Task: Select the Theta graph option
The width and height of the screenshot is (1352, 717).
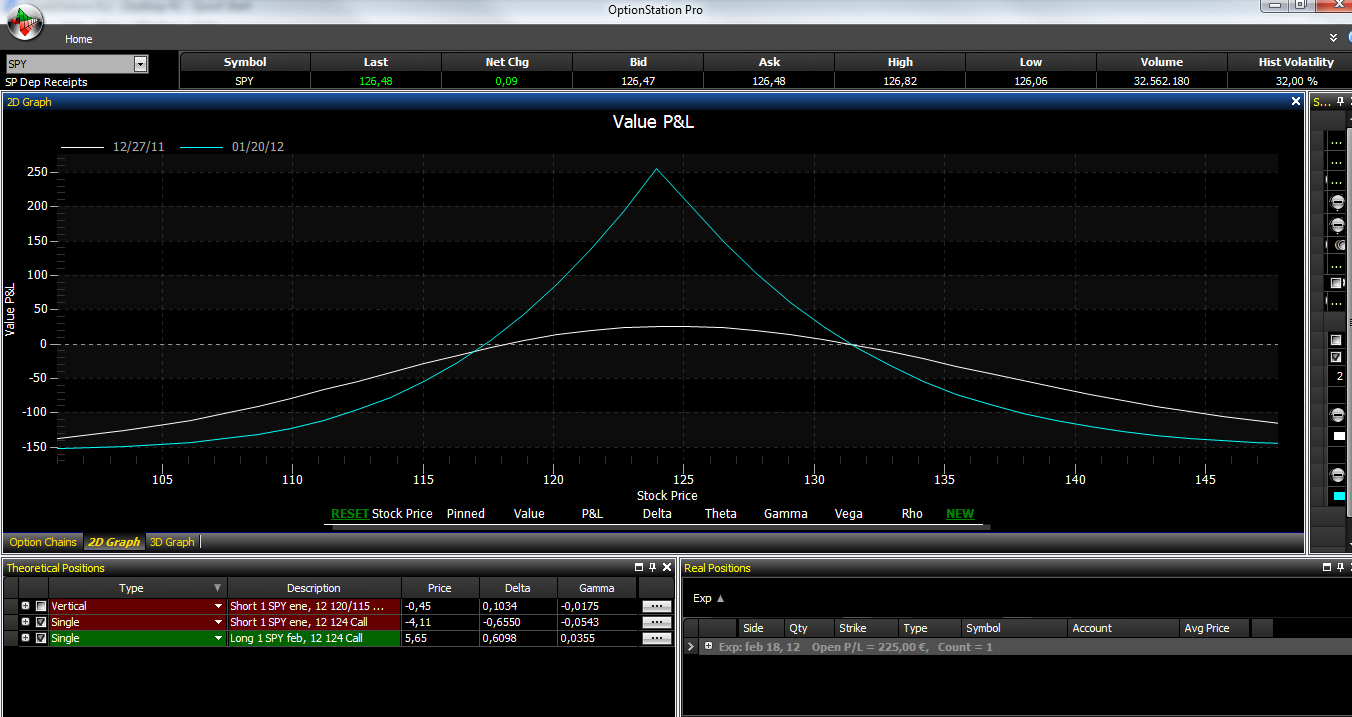Action: click(x=720, y=514)
